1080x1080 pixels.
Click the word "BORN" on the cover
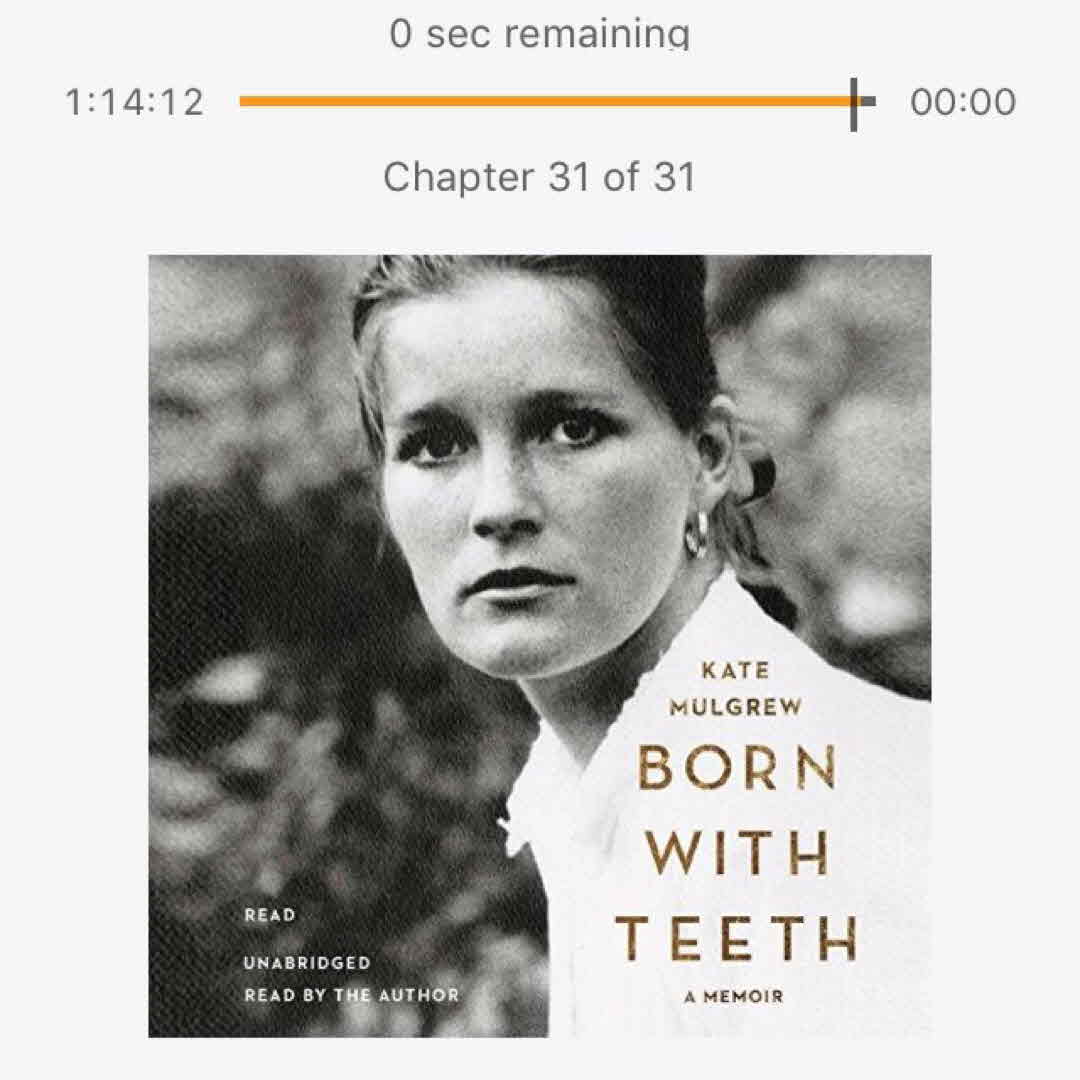(x=737, y=767)
